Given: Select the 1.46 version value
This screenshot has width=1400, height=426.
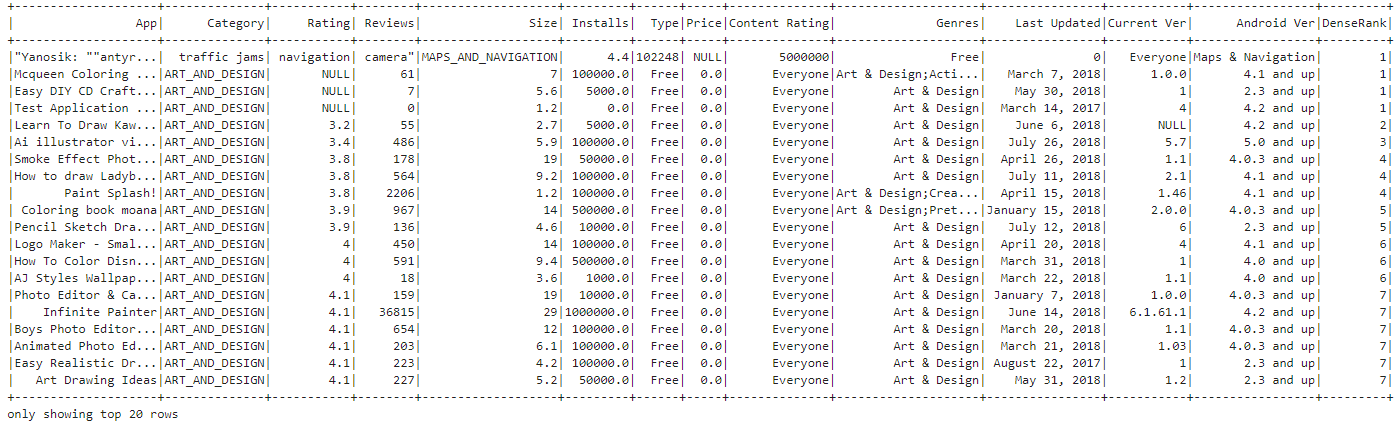Looking at the screenshot, I should click(x=1173, y=193).
